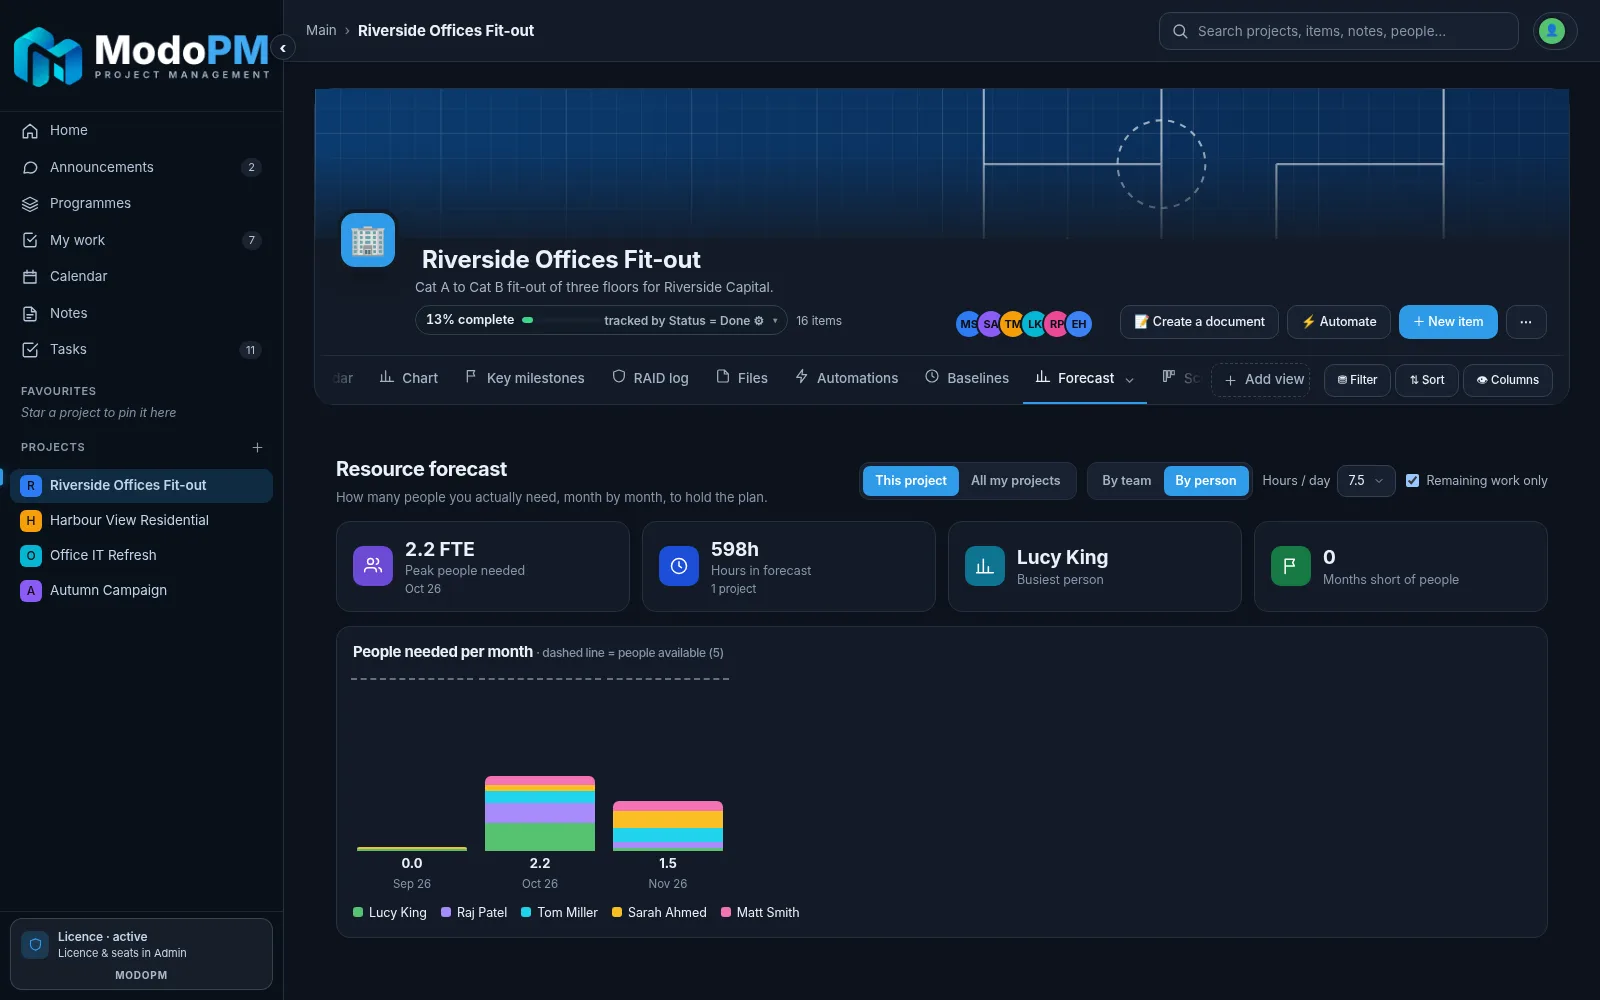1600x1000 pixels.
Task: Click Create a document button
Action: 1199,322
